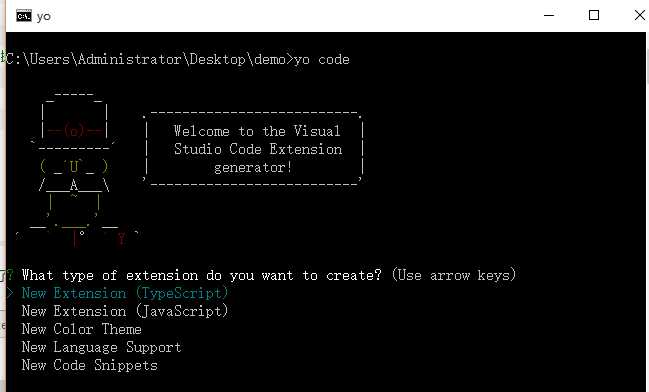
Task: Minimize the yo console window
Action: coord(549,16)
